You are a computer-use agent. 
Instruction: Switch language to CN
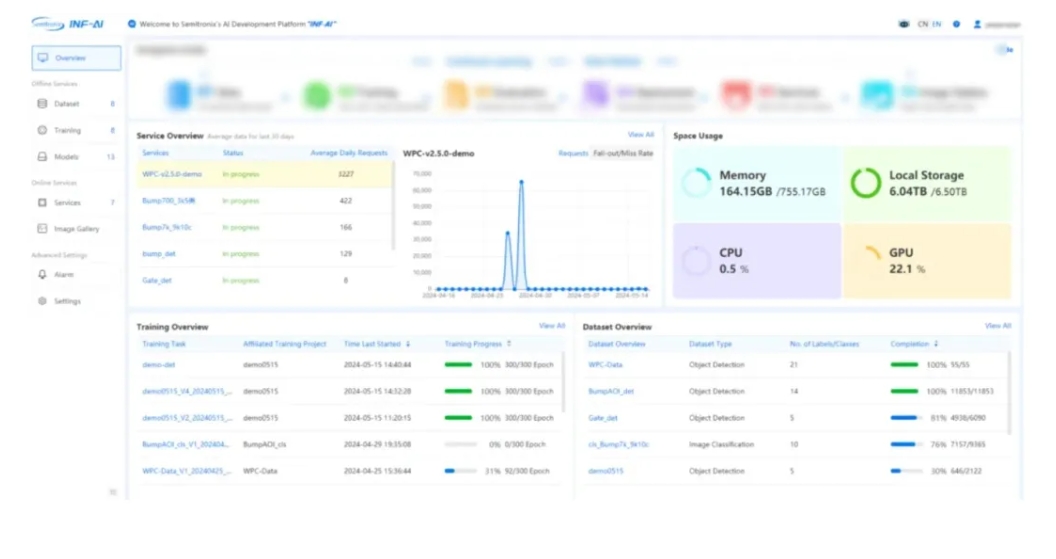[x=923, y=24]
